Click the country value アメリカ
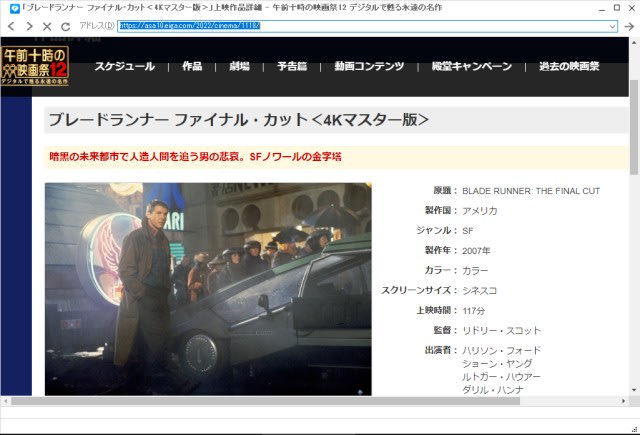The image size is (640, 435). tap(480, 211)
